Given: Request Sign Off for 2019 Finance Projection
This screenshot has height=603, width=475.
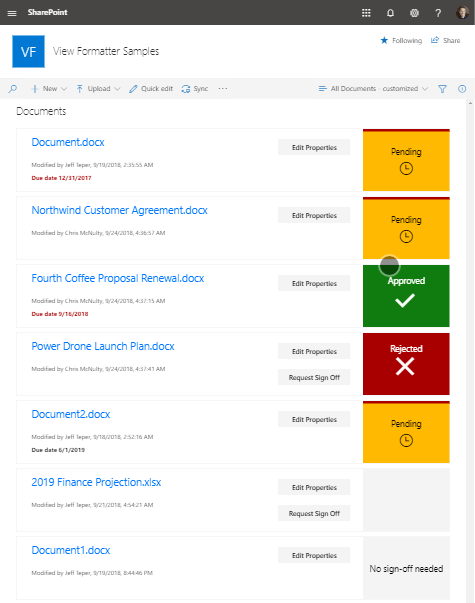Looking at the screenshot, I should 314,513.
